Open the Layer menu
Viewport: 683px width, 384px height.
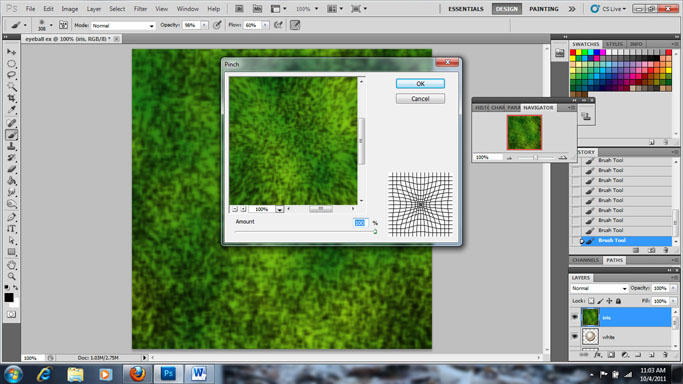coord(94,9)
